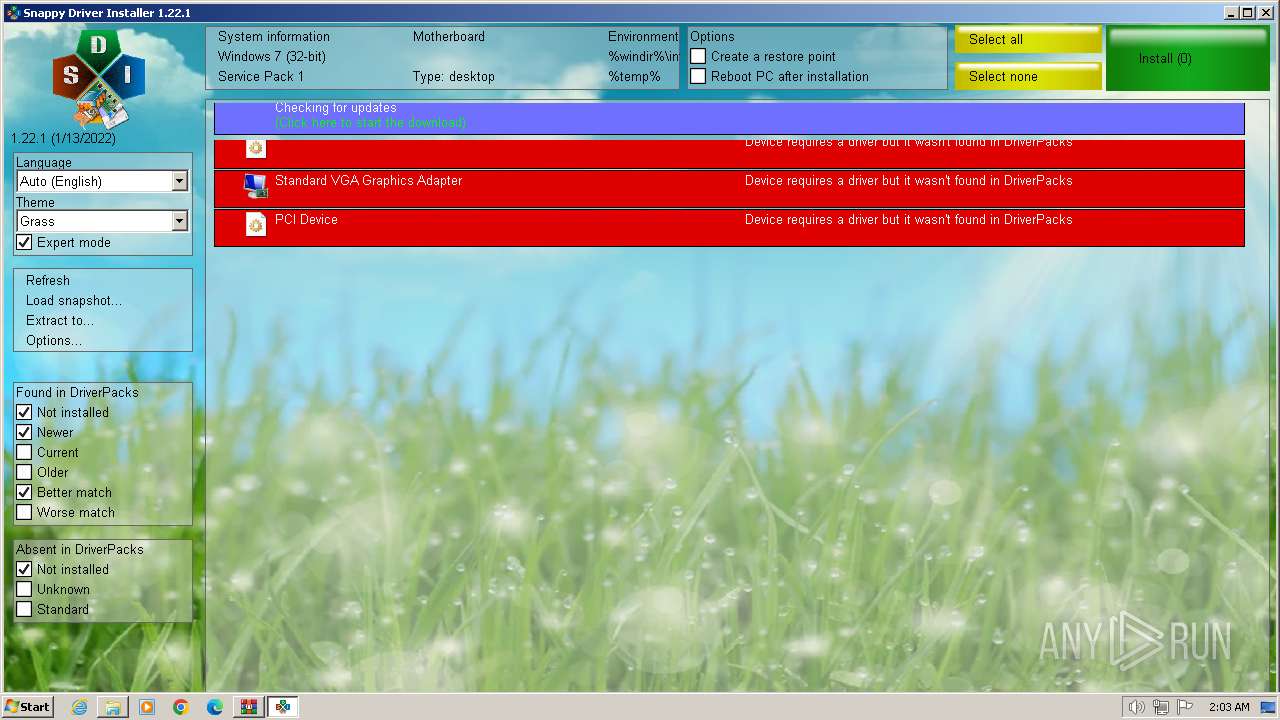1280x720 pixels.
Task: Open Internet Explorer from the taskbar
Action: click(x=79, y=707)
